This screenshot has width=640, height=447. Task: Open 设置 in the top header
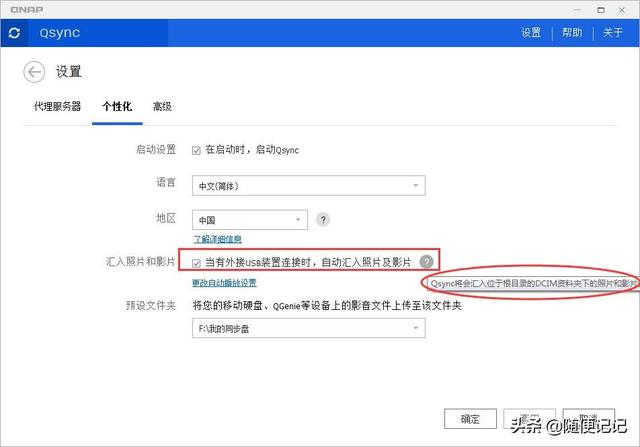click(531, 33)
